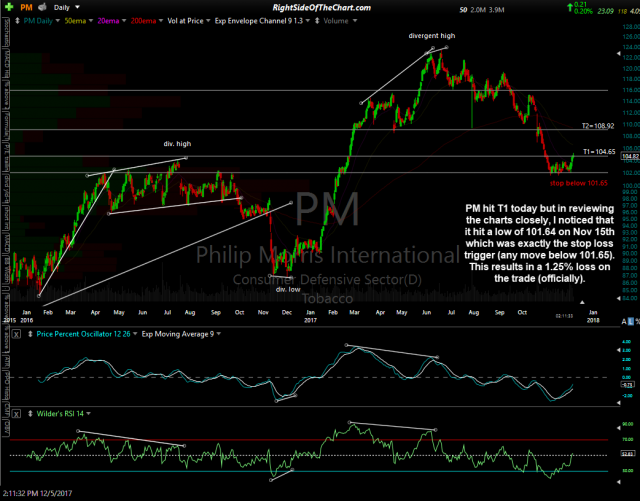The image size is (640, 501).
Task: Click the T1=104.65 target label
Action: [599, 152]
